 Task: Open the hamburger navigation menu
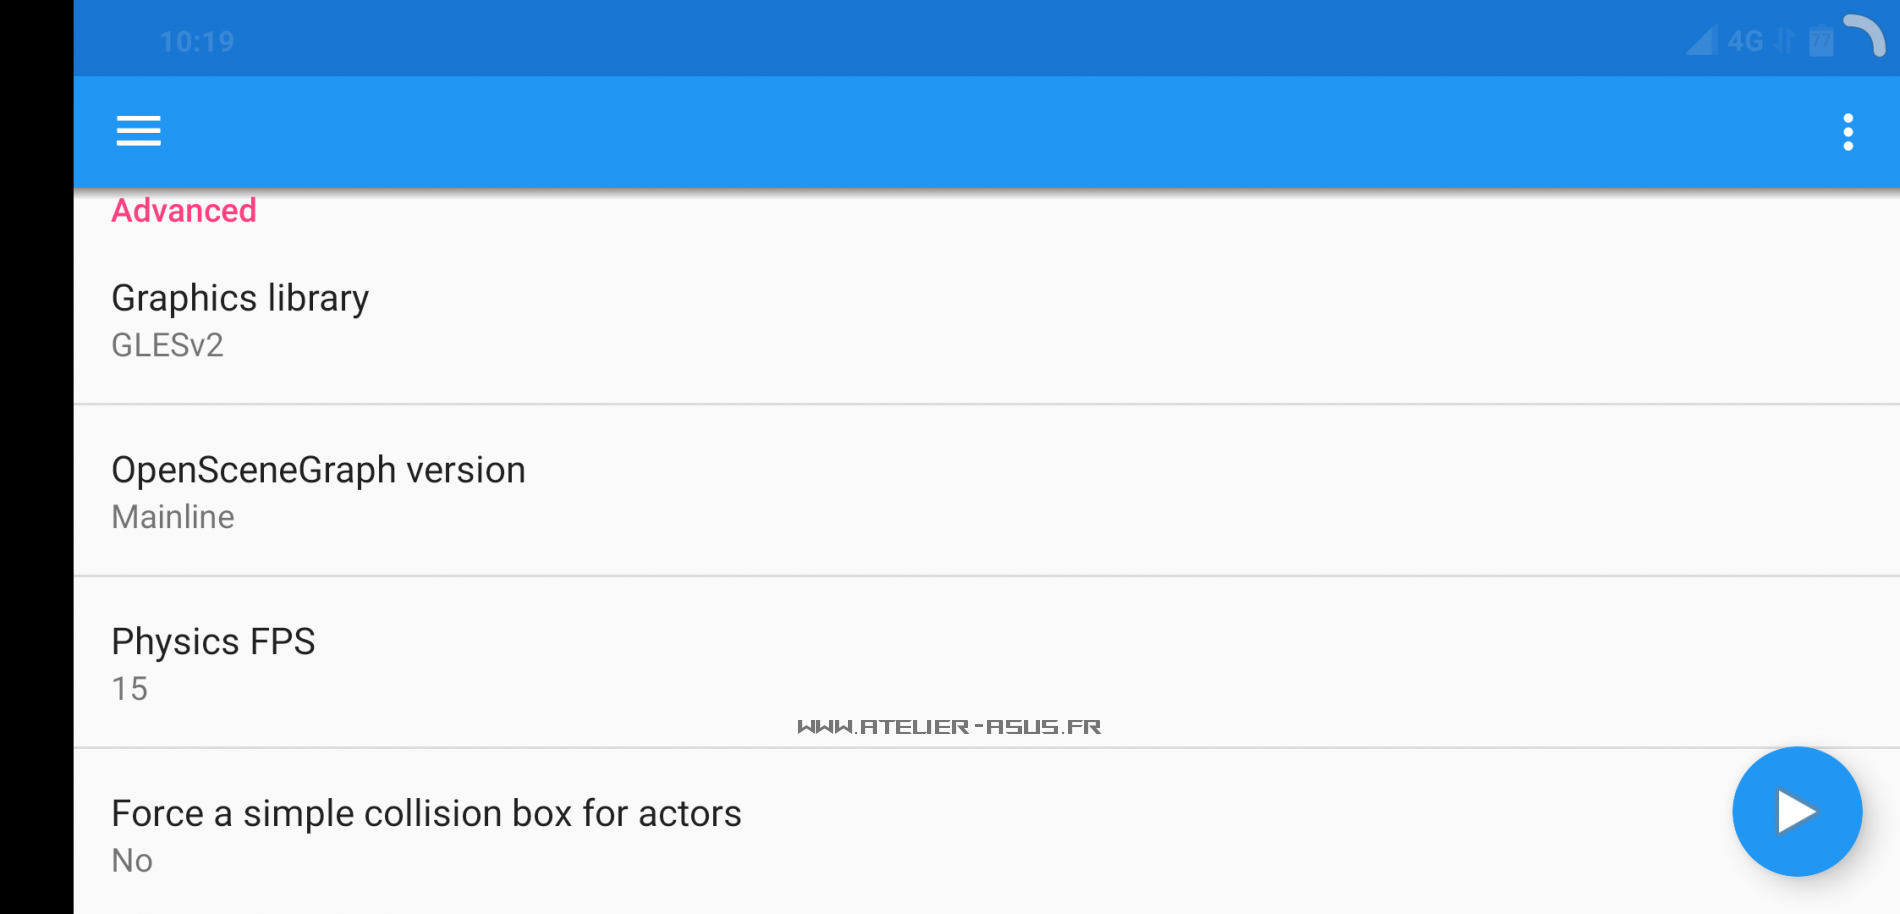(138, 131)
